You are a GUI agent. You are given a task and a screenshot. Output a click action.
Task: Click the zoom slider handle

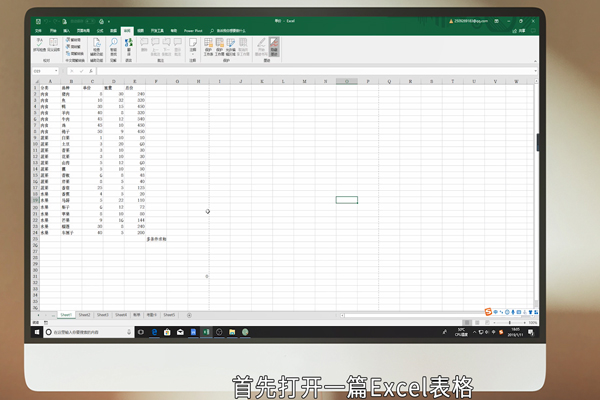point(509,323)
